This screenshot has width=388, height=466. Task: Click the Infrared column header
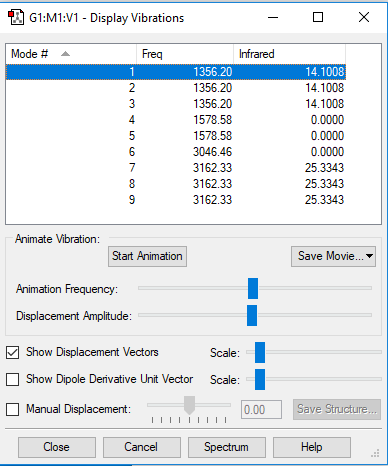click(x=289, y=54)
